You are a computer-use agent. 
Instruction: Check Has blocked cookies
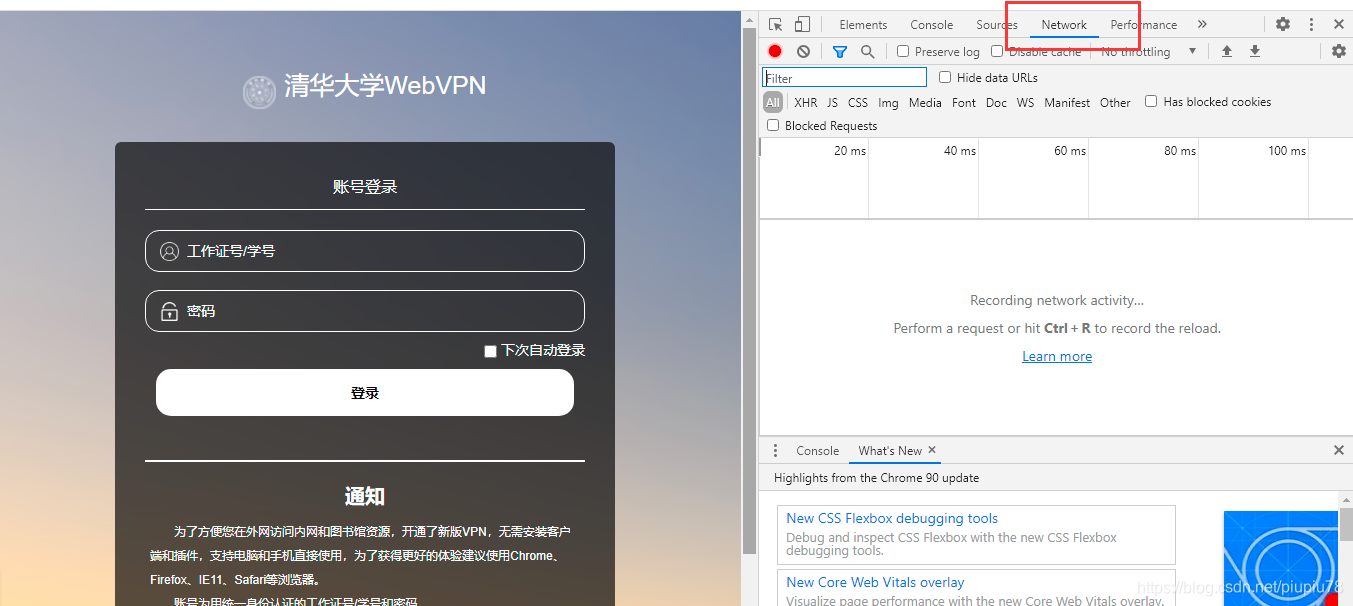click(1151, 101)
